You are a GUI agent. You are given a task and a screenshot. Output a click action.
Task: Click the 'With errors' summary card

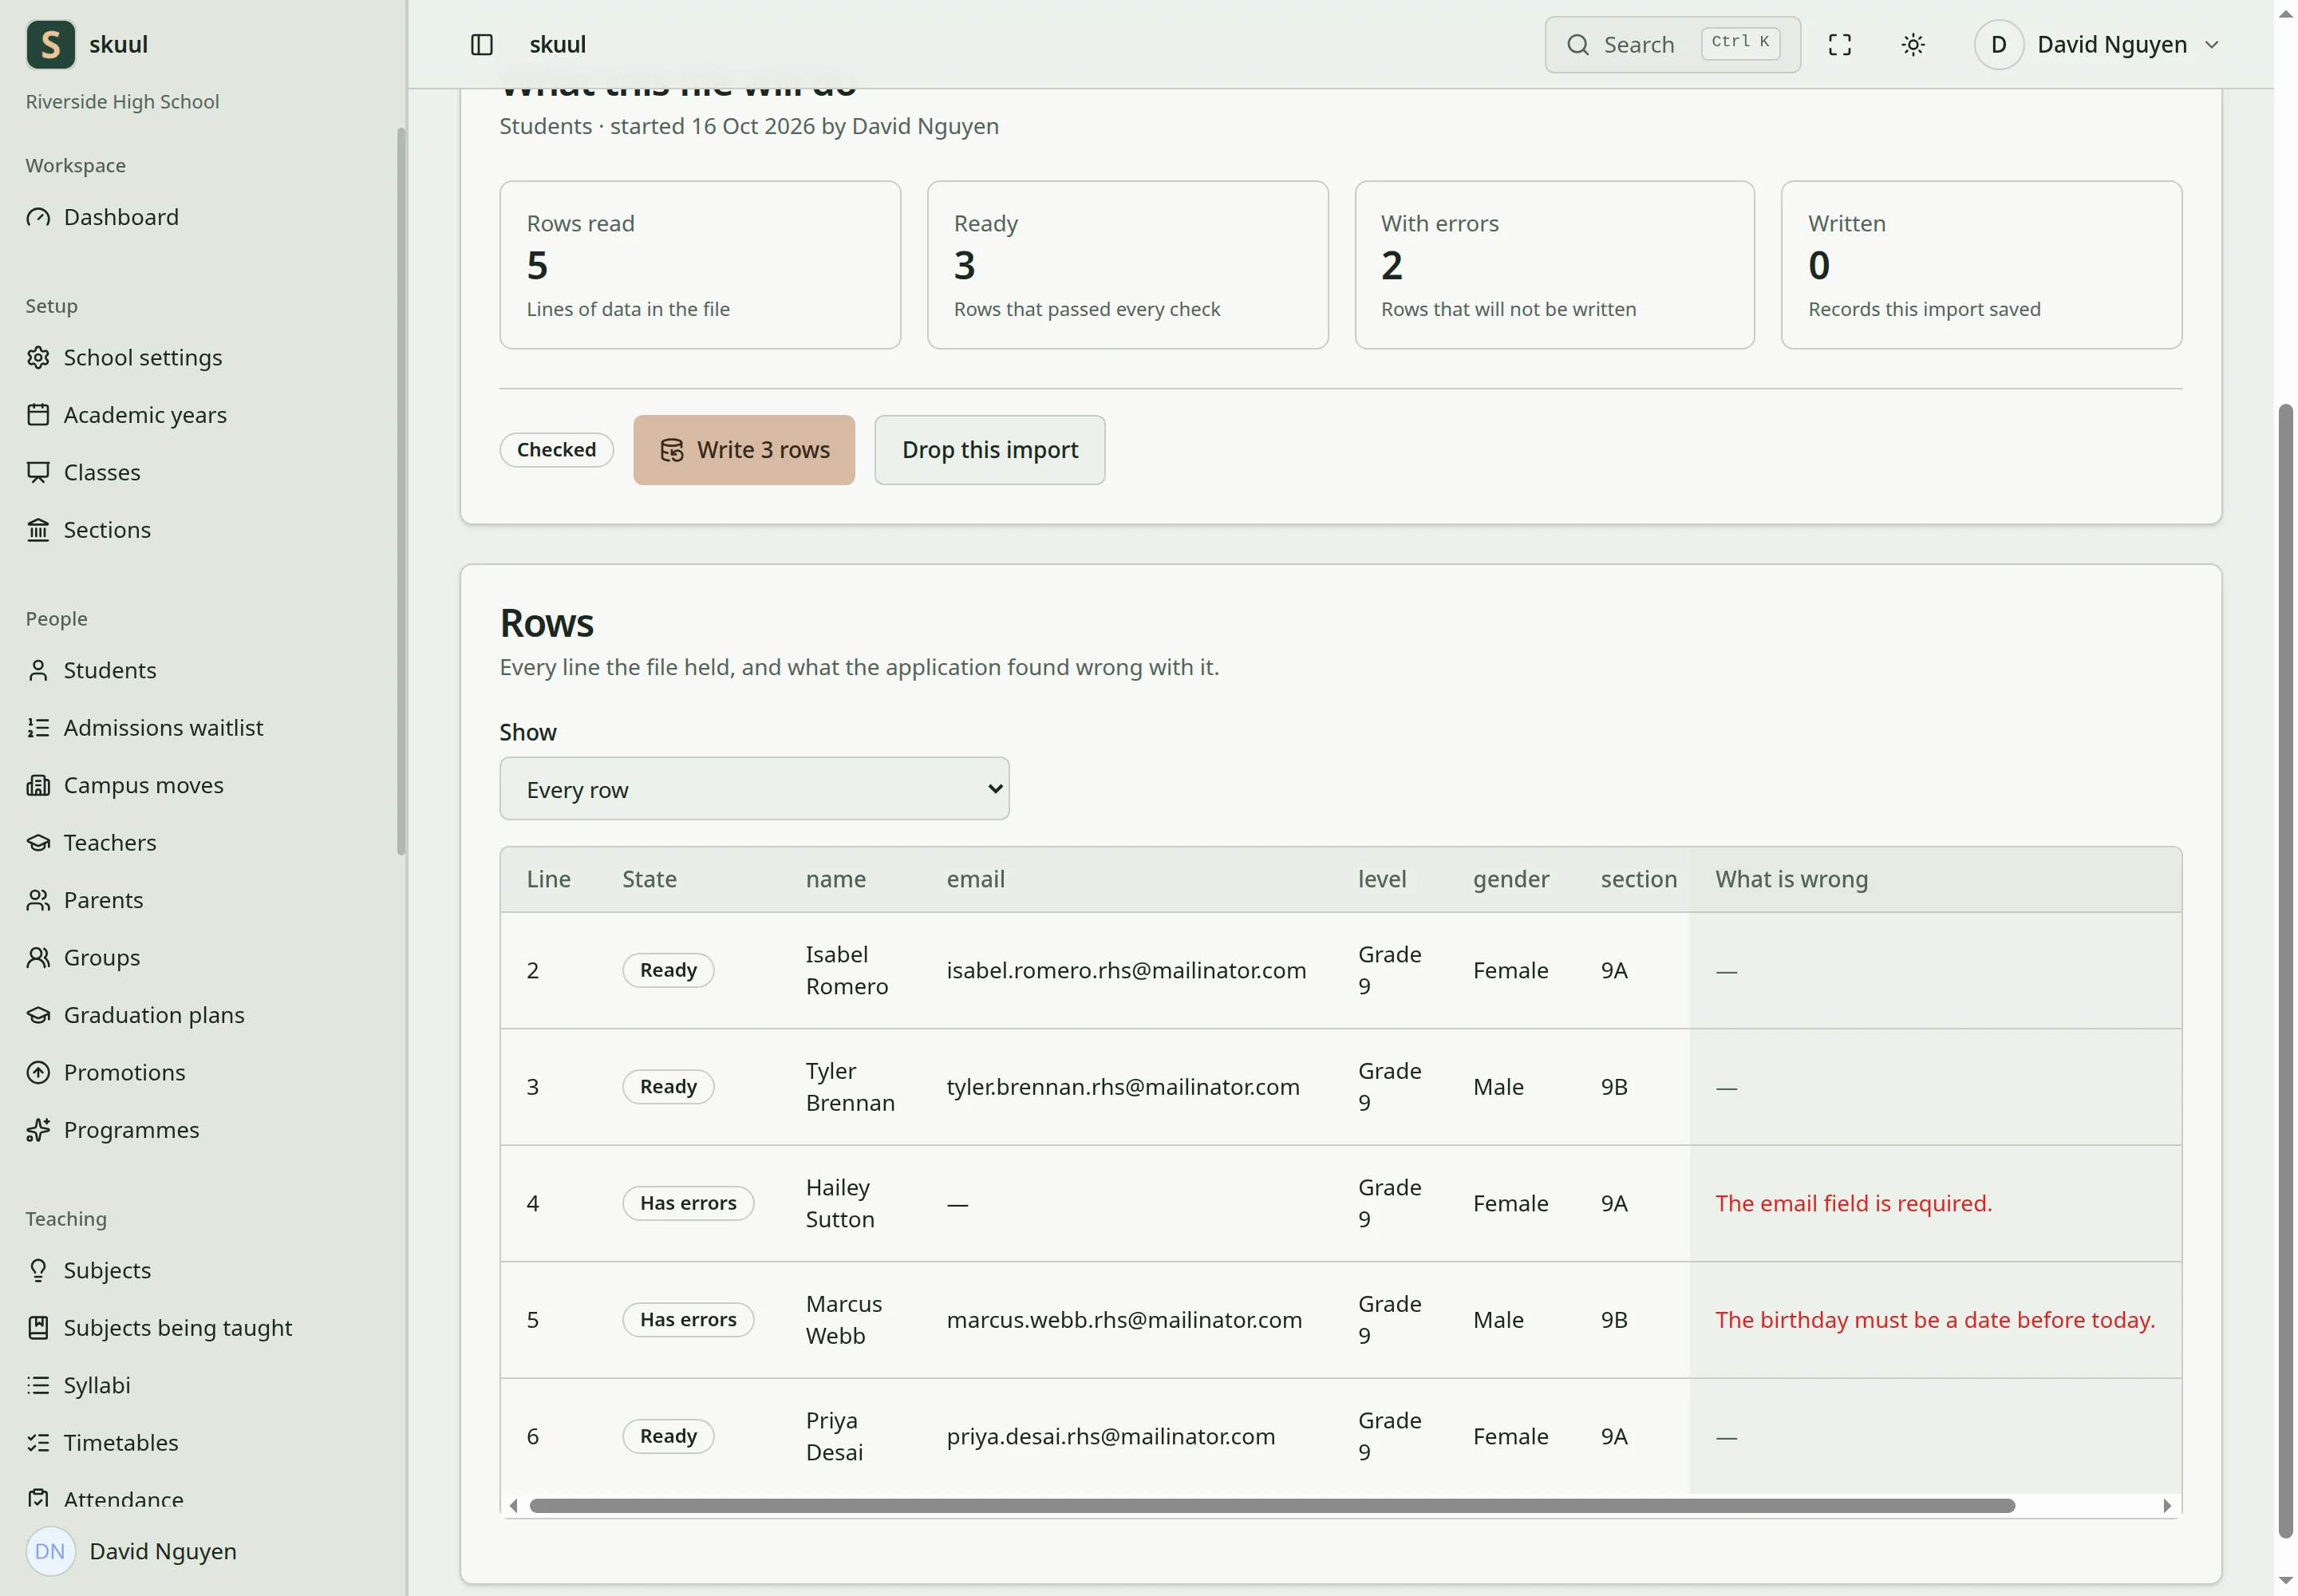pos(1554,265)
